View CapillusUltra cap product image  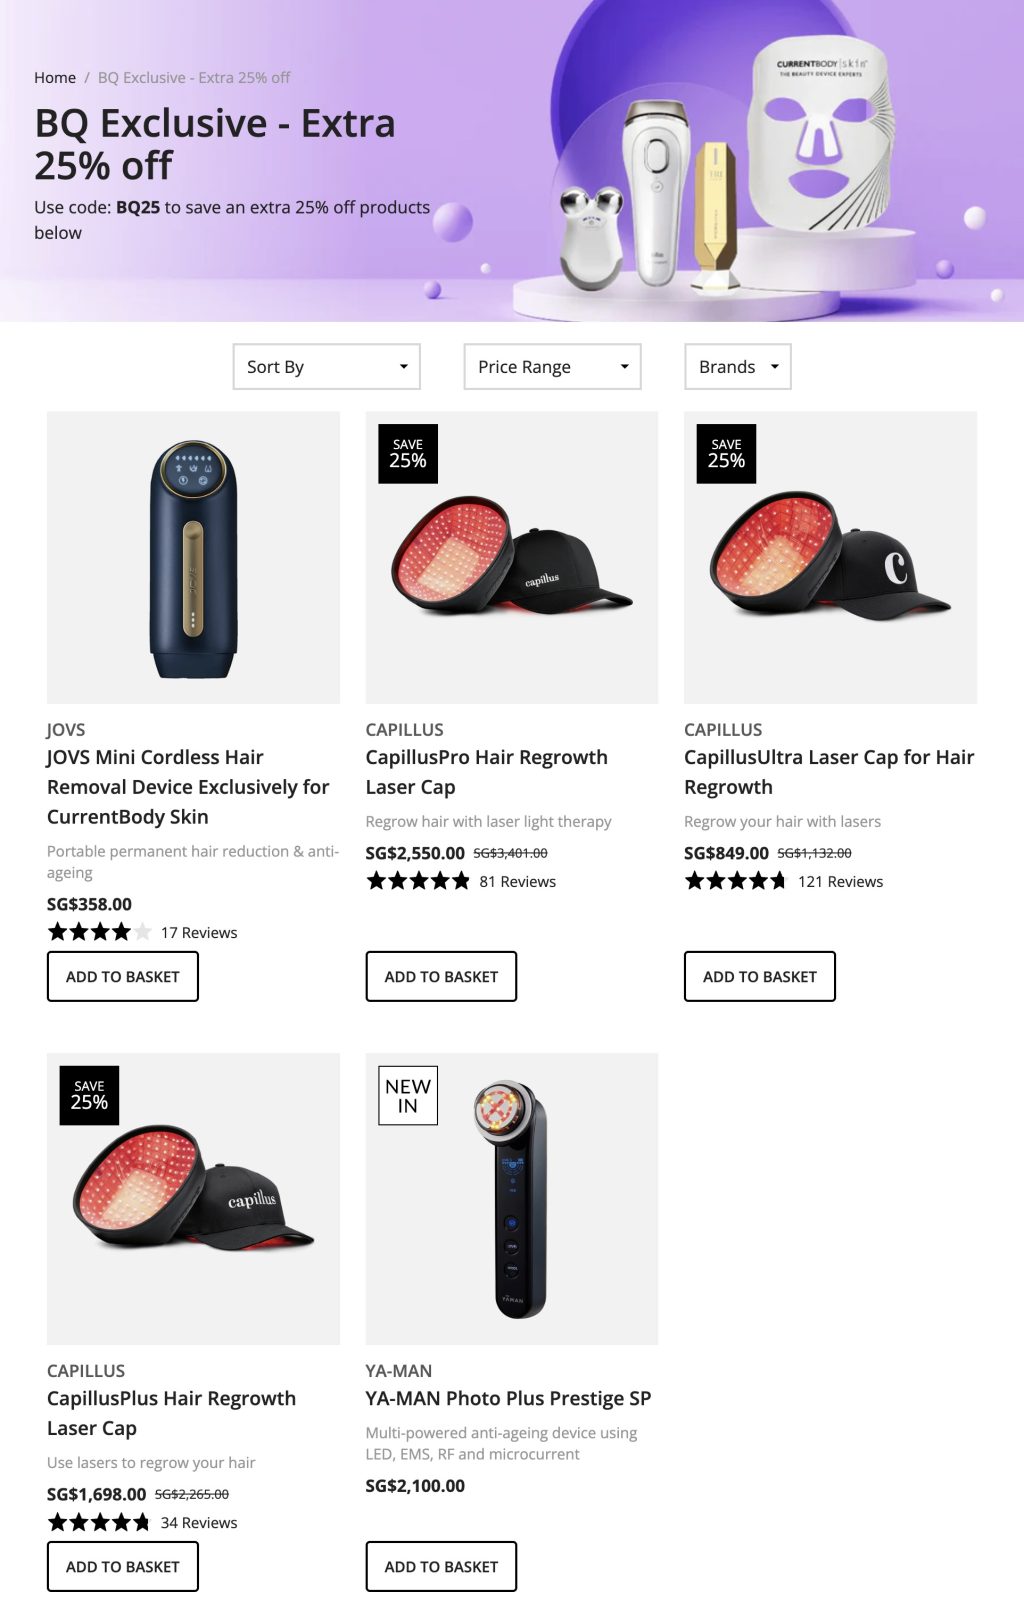click(830, 558)
